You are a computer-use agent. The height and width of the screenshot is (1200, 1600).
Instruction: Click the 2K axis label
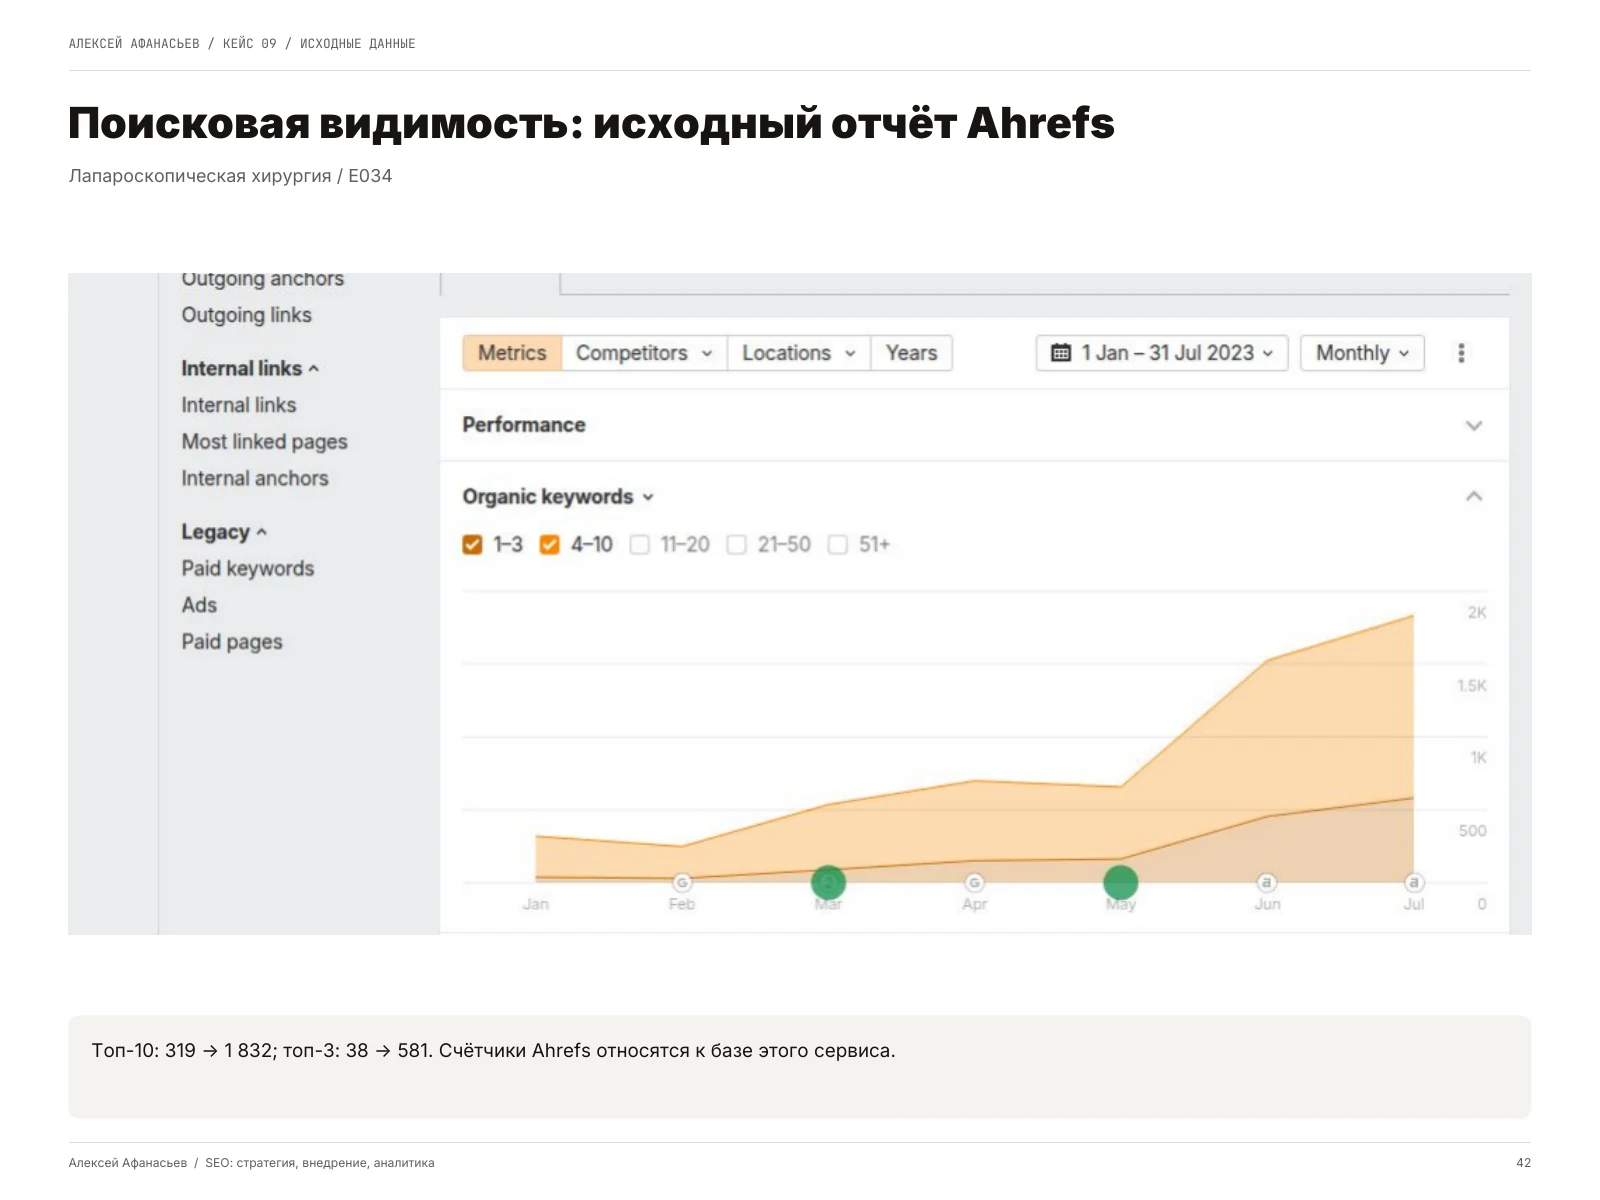pyautogui.click(x=1476, y=613)
